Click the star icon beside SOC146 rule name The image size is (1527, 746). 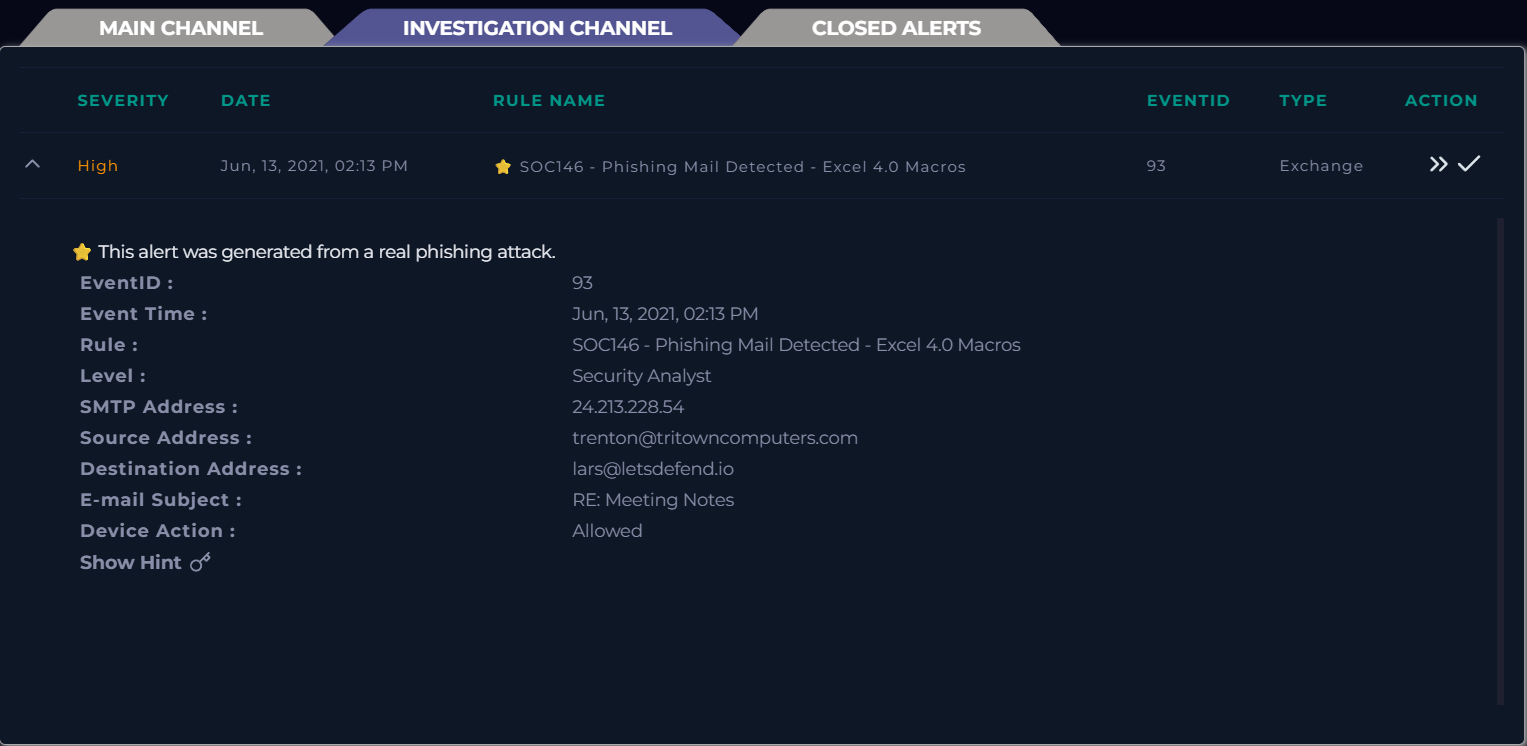(x=503, y=167)
